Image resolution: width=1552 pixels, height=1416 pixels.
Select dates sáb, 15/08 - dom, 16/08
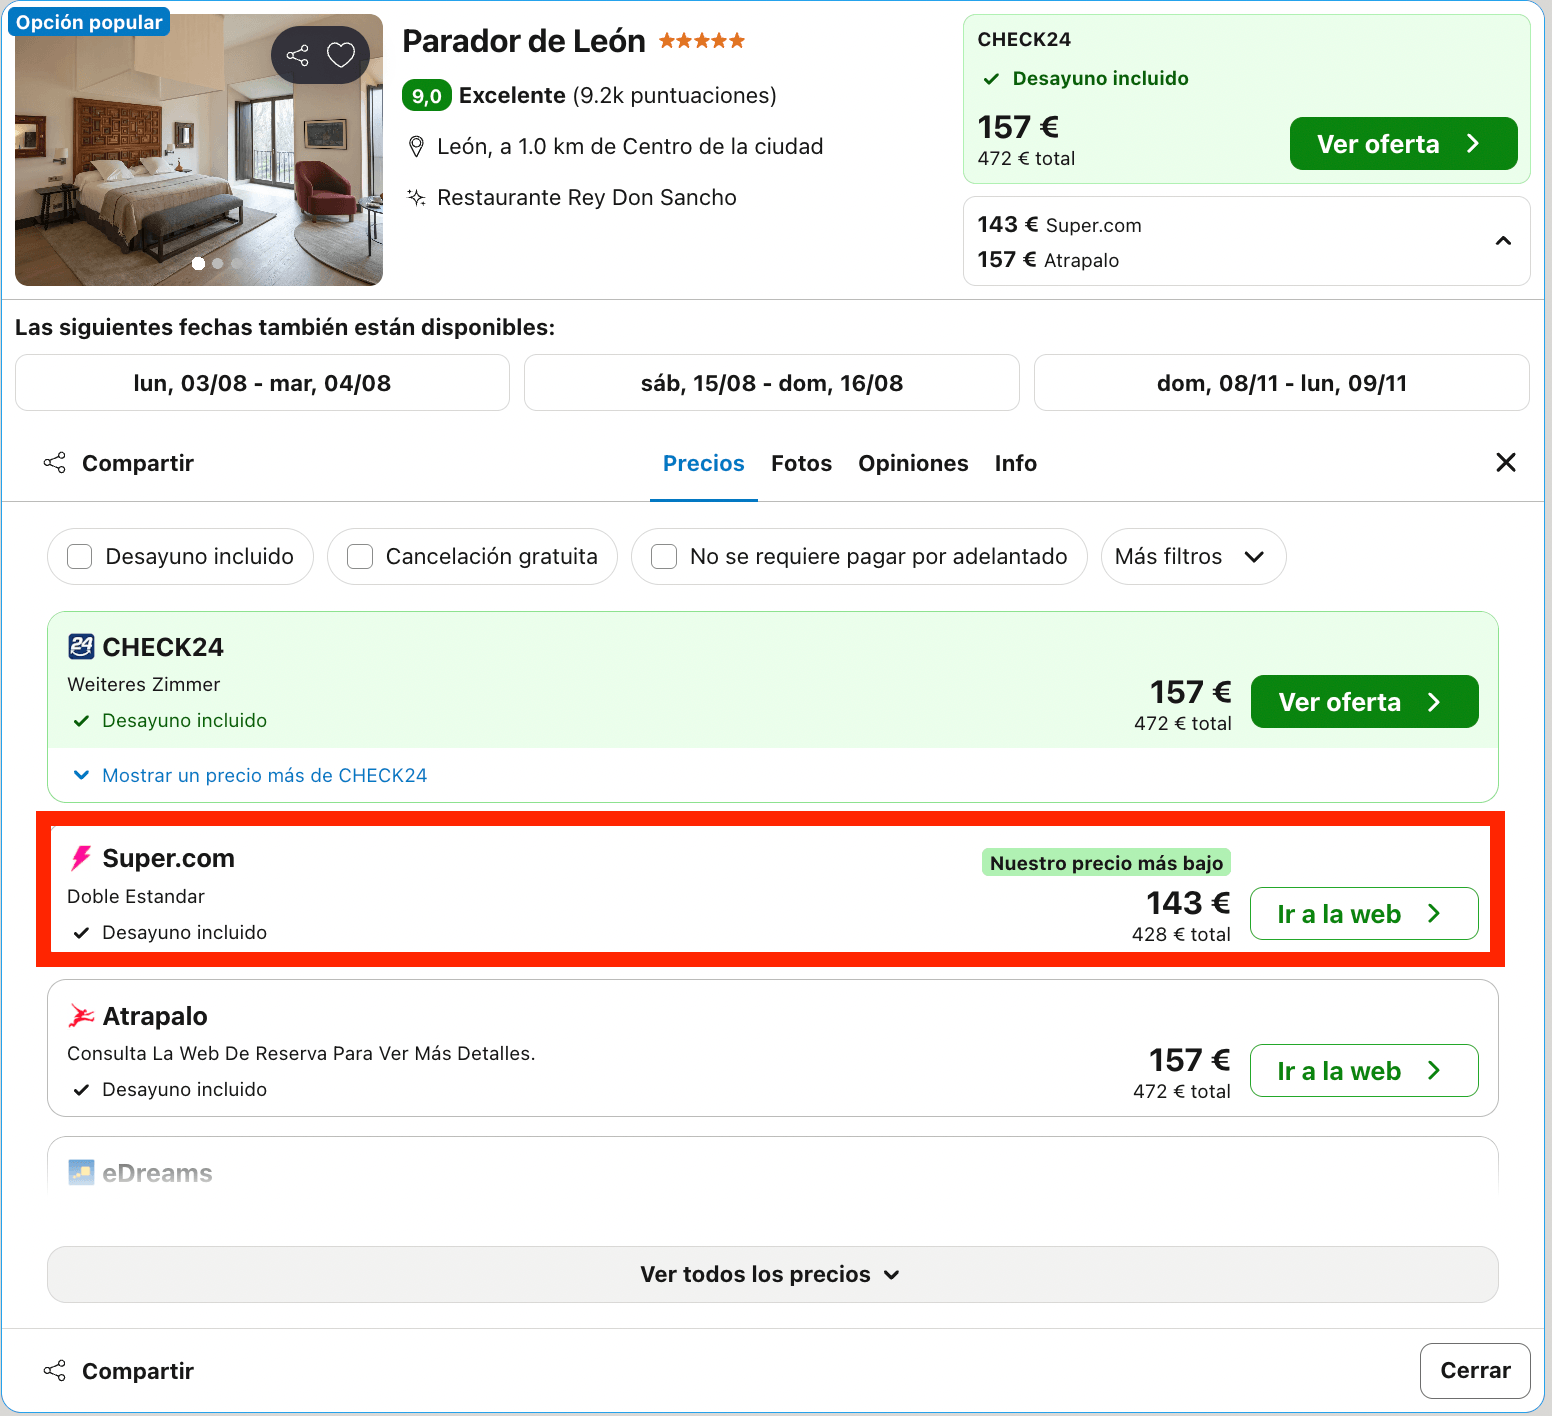(x=772, y=382)
